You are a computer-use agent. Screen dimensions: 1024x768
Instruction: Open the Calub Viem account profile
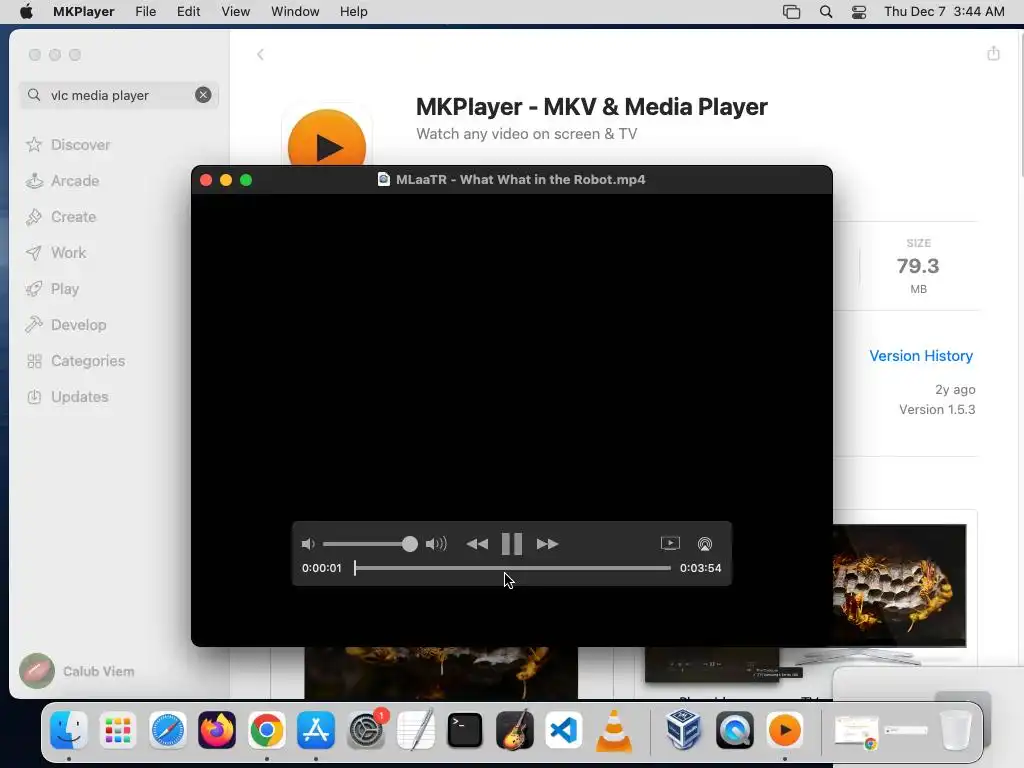pos(77,671)
